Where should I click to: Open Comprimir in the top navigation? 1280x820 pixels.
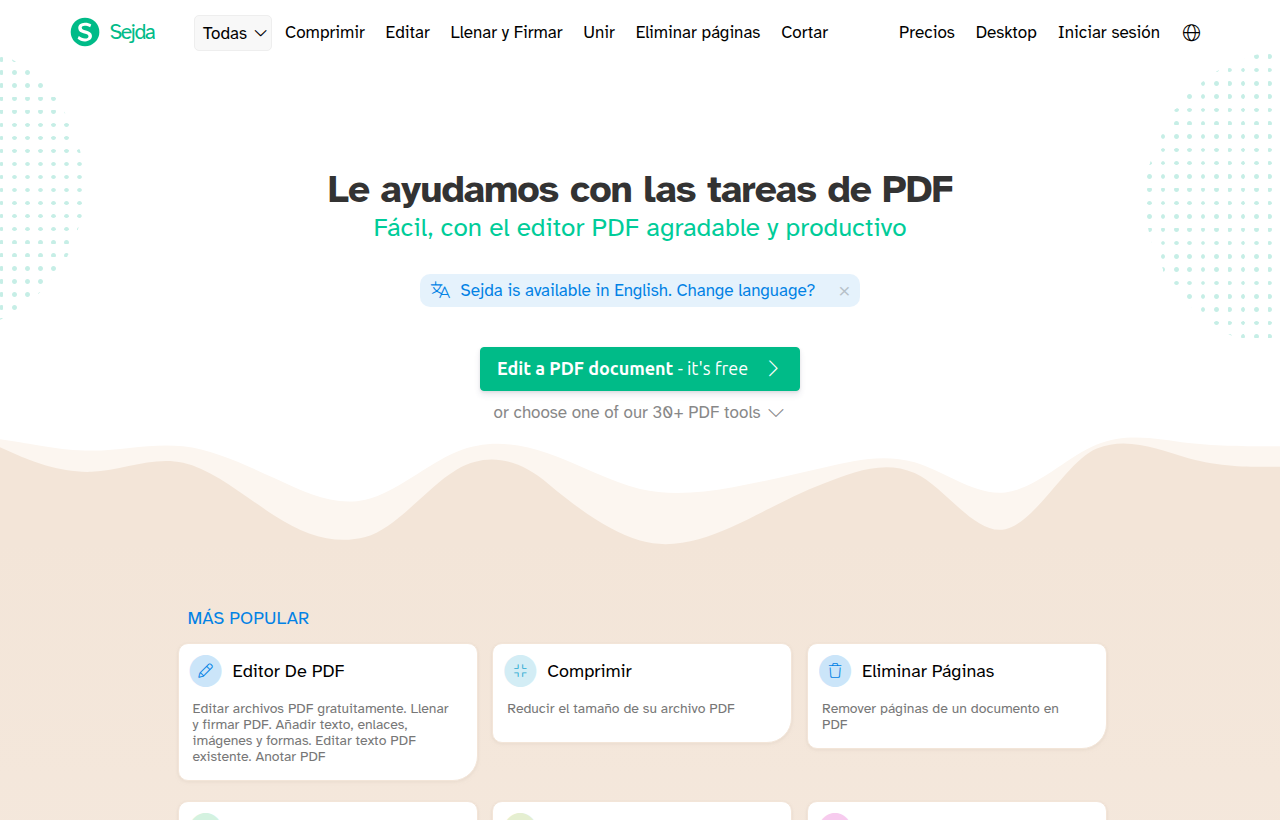pos(325,33)
